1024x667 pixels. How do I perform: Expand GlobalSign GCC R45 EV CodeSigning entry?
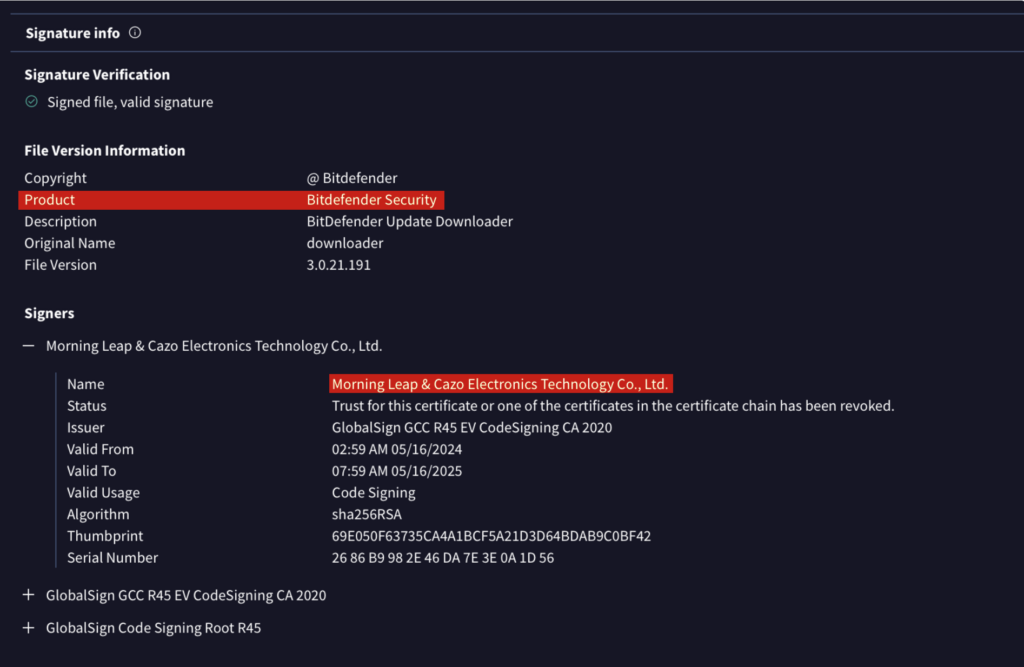click(29, 595)
